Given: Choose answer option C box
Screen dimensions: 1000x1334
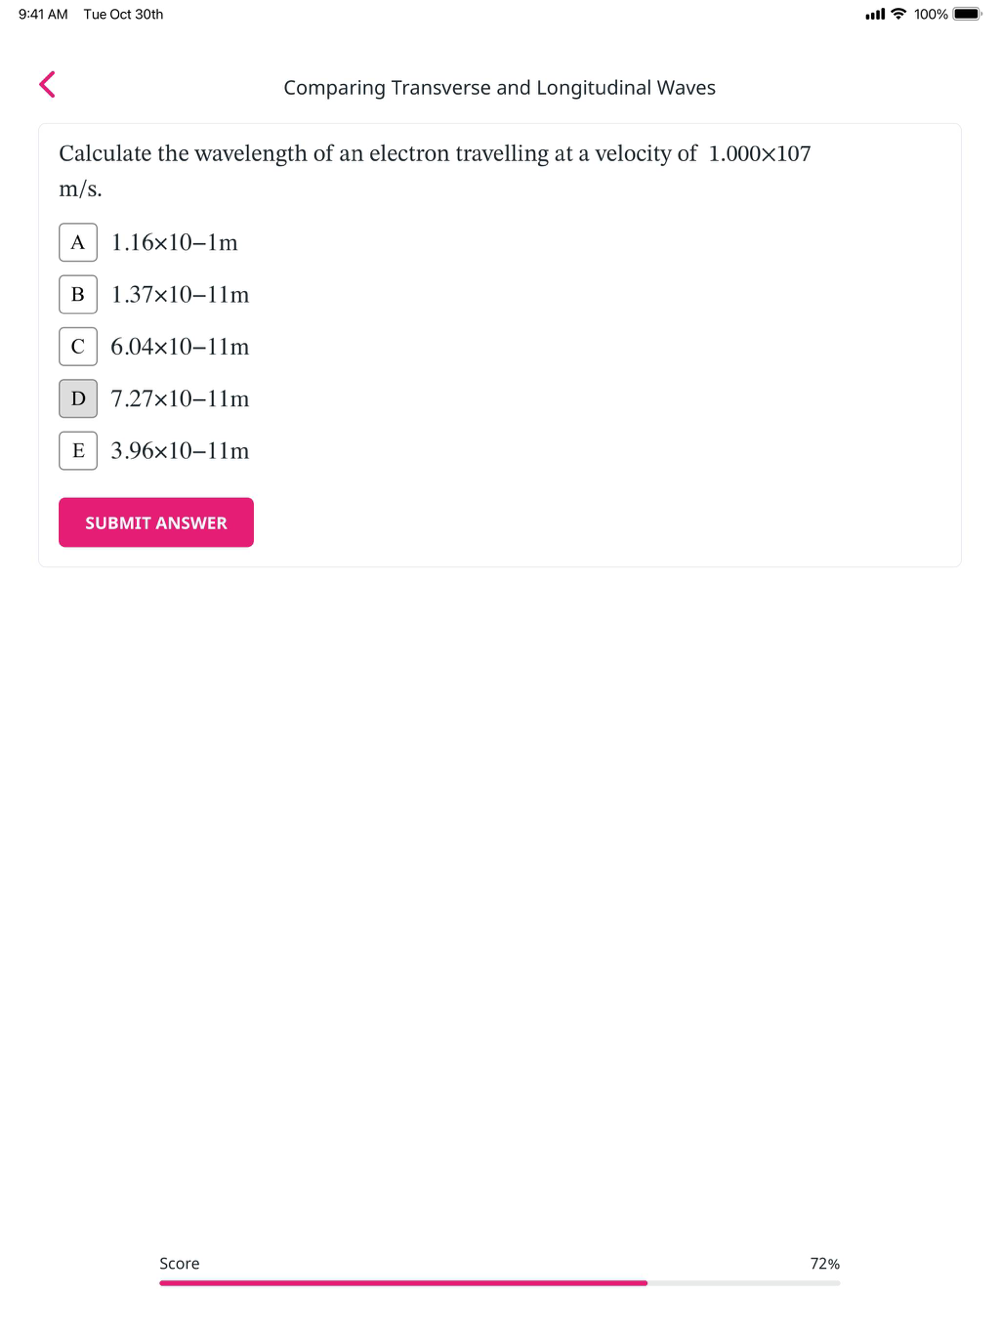Looking at the screenshot, I should tap(78, 347).
